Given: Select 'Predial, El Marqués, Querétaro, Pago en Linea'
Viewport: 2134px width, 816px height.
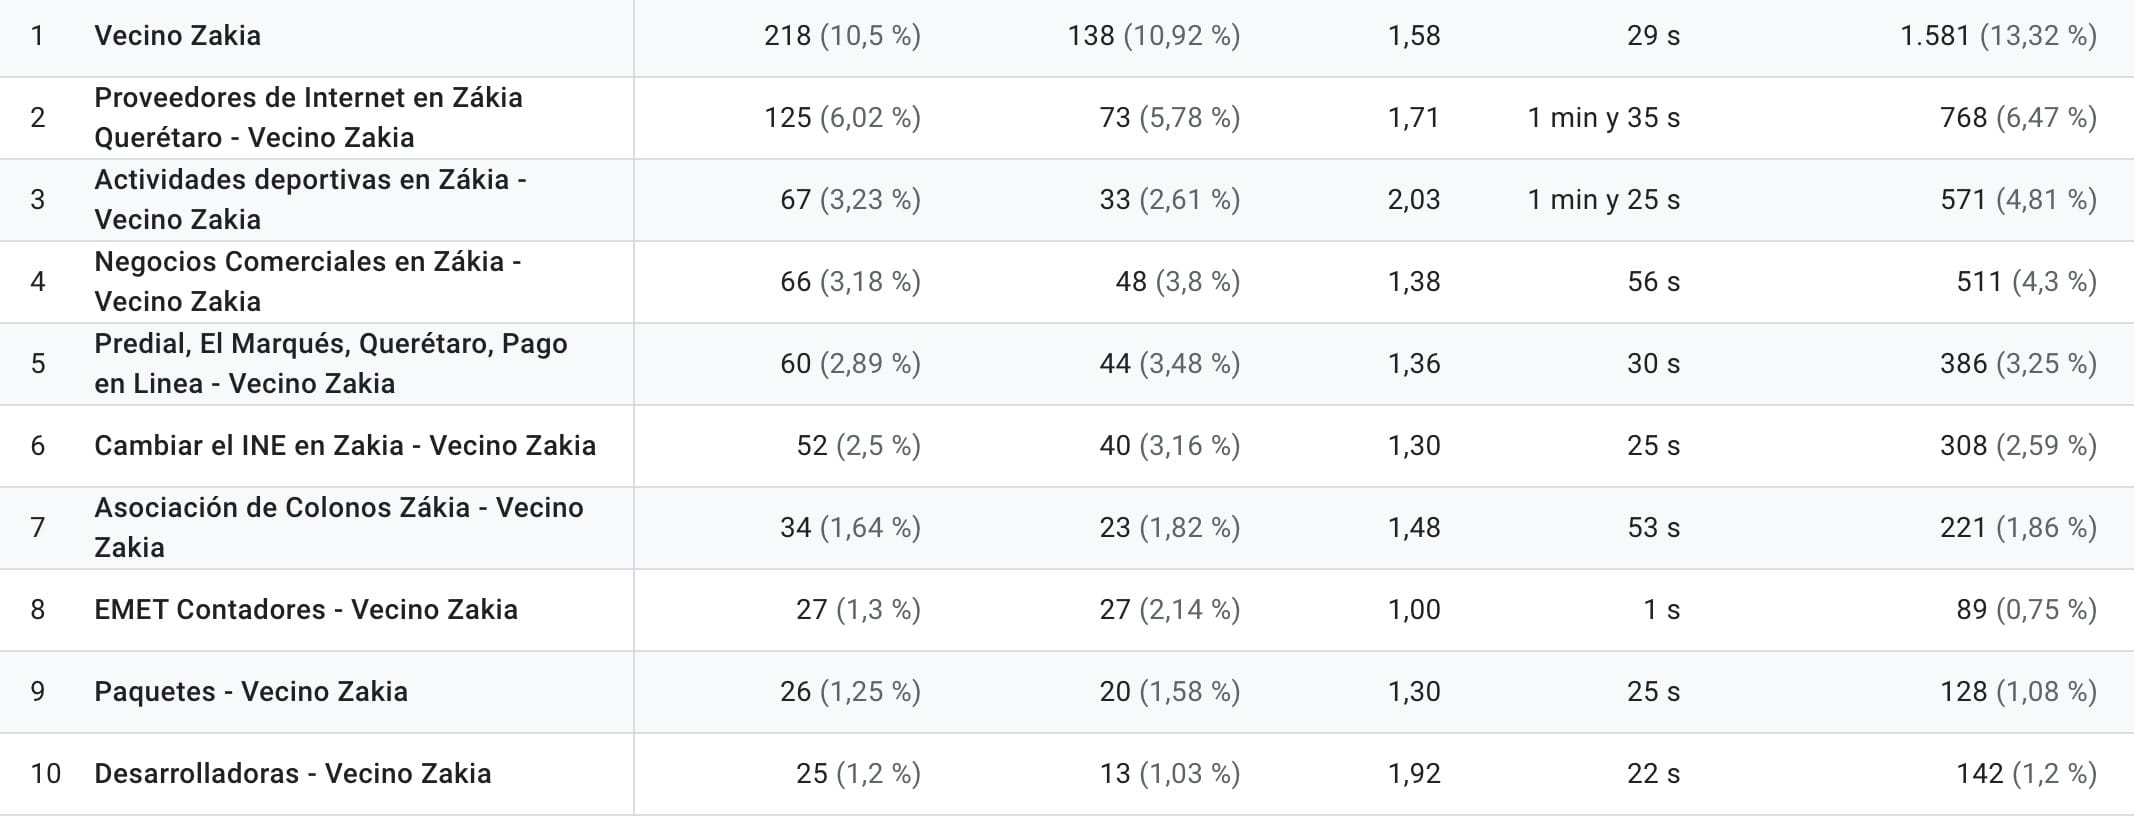Looking at the screenshot, I should point(330,364).
